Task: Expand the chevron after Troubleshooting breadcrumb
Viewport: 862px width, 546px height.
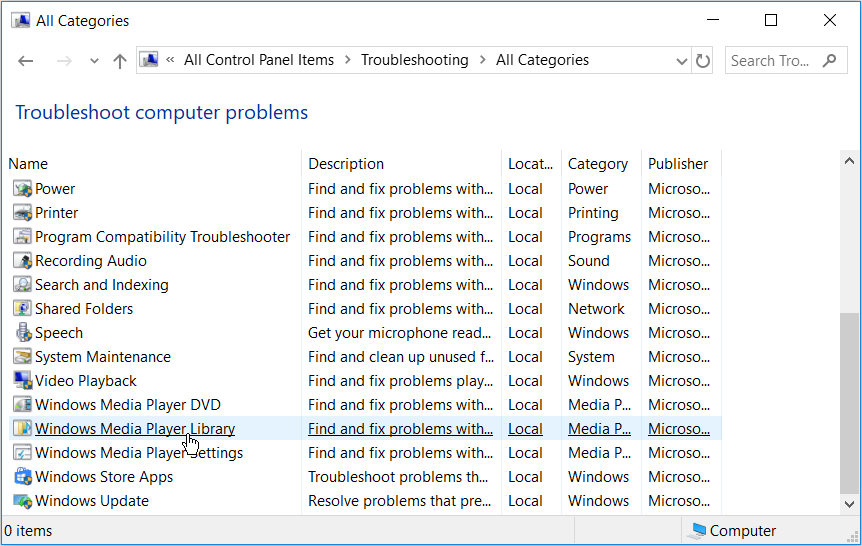Action: (482, 60)
